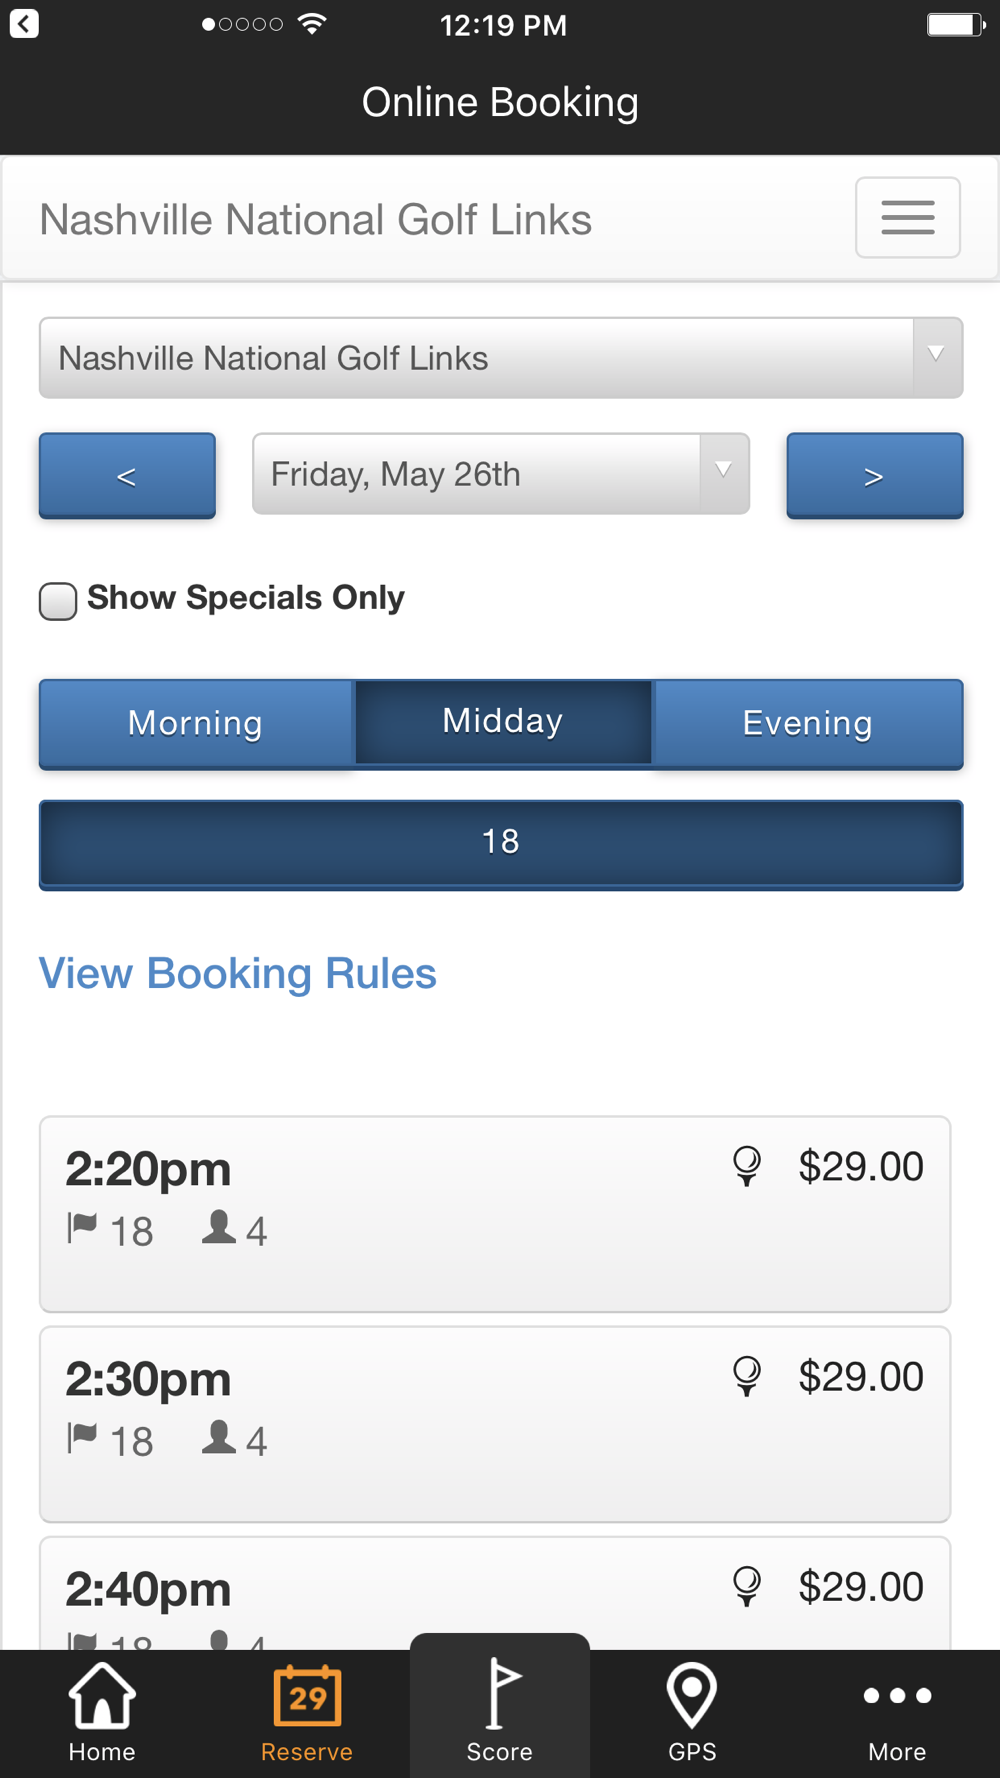The width and height of the screenshot is (1000, 1778).
Task: Choose the 18 holes button
Action: 501,844
